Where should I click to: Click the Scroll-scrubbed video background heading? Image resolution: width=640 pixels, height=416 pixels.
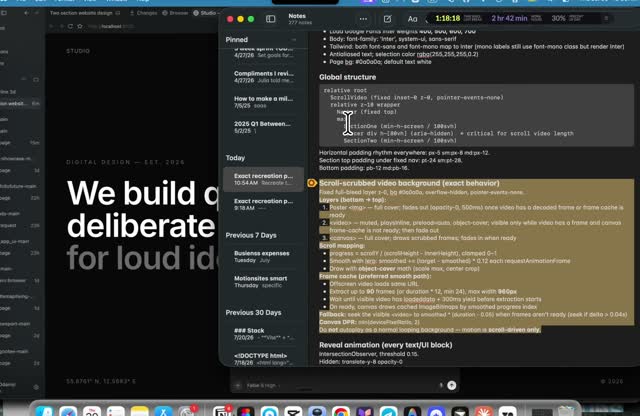pyautogui.click(x=409, y=183)
